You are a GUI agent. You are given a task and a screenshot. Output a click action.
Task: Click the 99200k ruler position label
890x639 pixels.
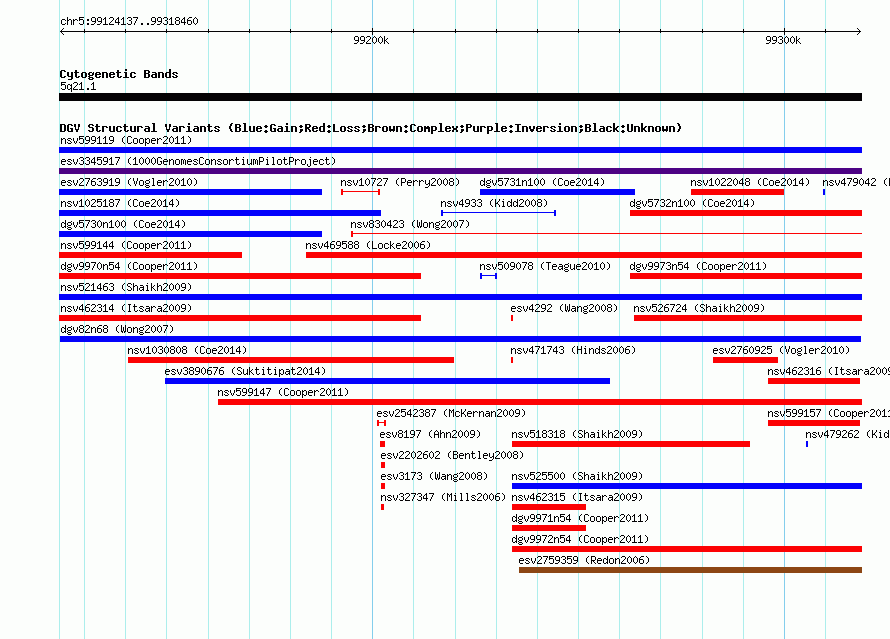click(x=371, y=40)
